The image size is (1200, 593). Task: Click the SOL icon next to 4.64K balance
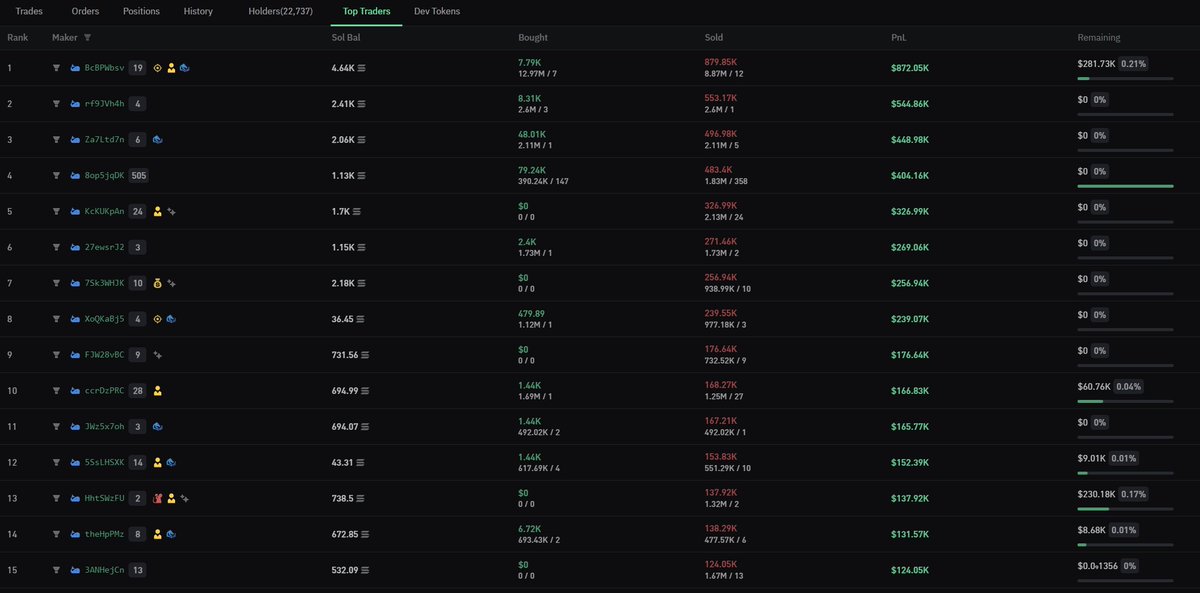point(362,68)
